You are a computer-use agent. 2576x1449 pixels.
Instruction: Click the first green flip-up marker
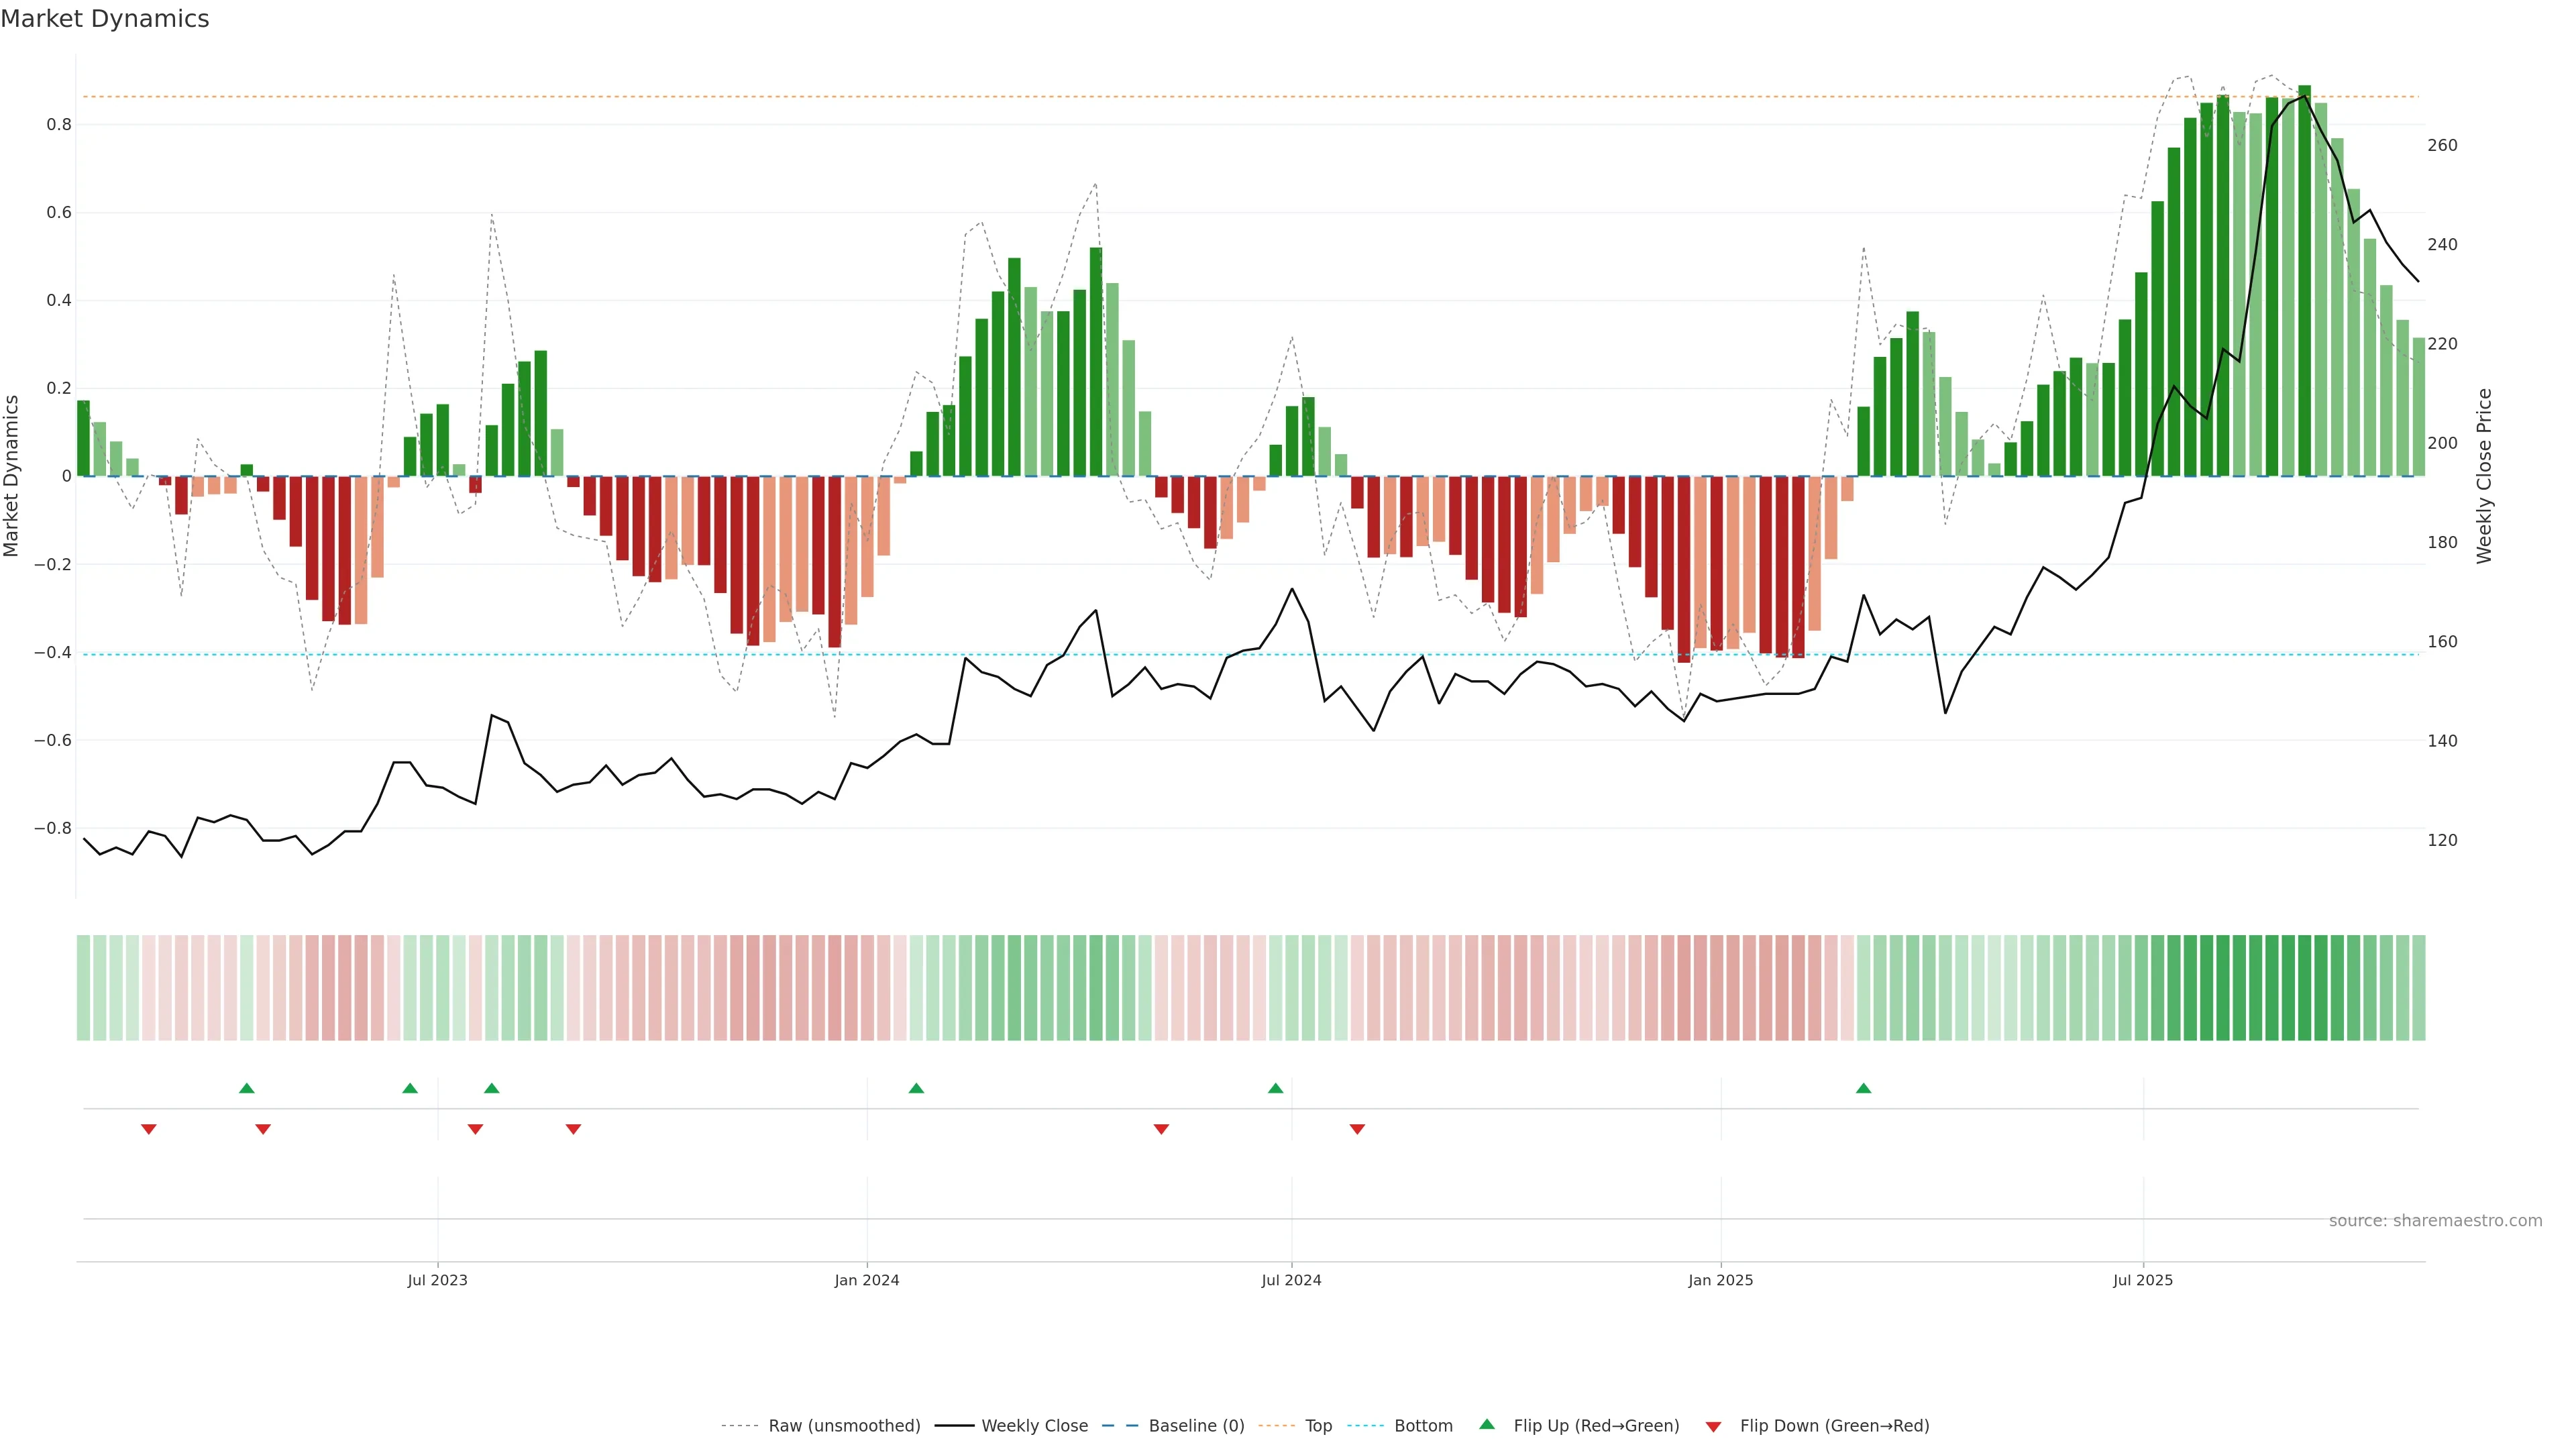tap(247, 1088)
